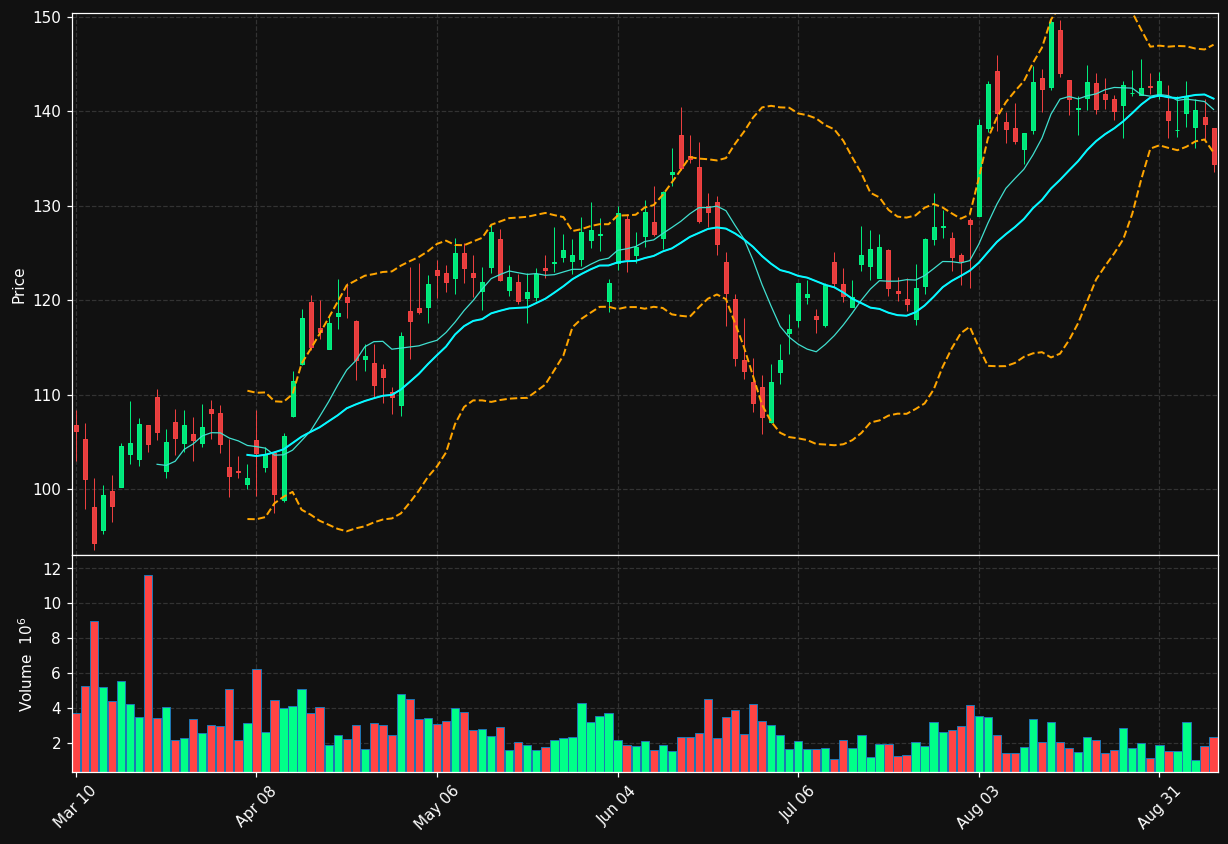Click the red volume bar above Apr 08

pyautogui.click(x=257, y=720)
